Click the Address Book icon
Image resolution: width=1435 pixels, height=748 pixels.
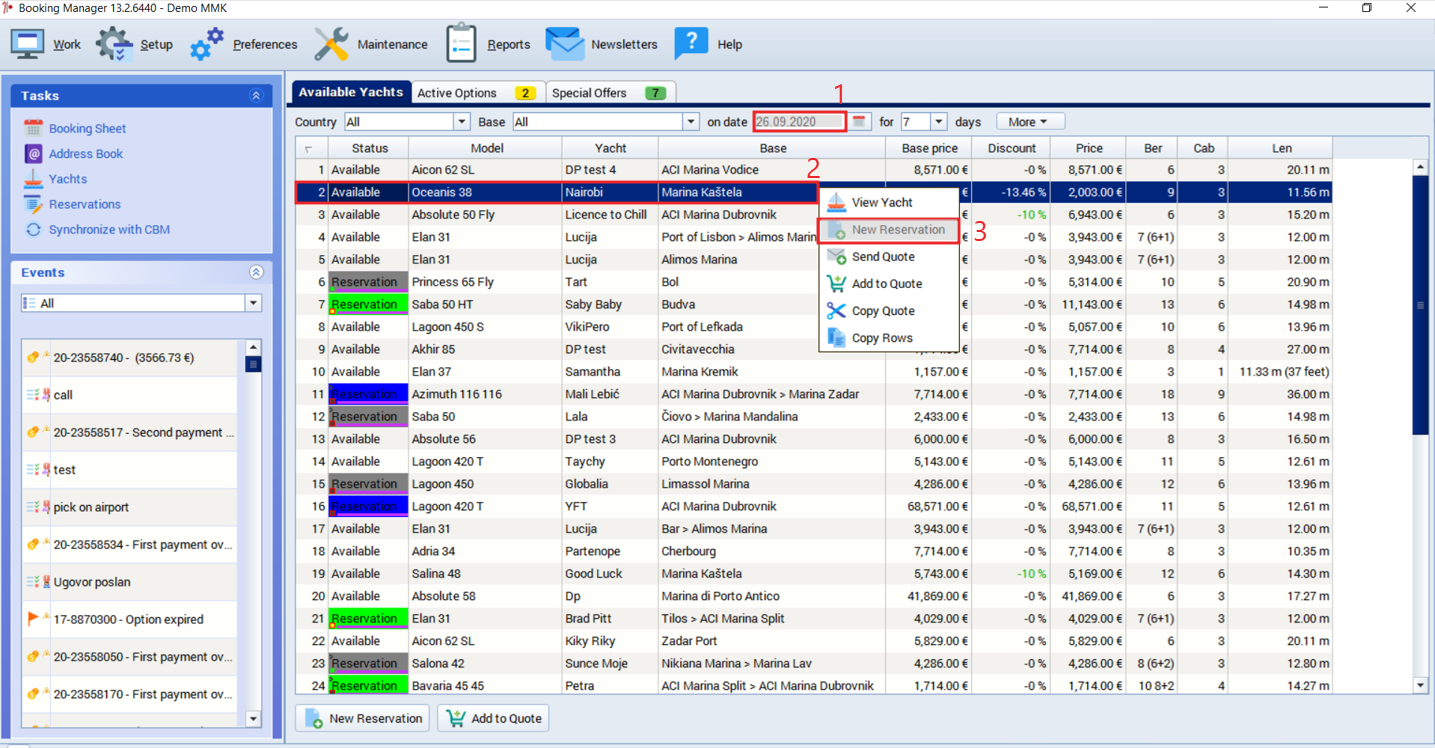pyautogui.click(x=33, y=153)
